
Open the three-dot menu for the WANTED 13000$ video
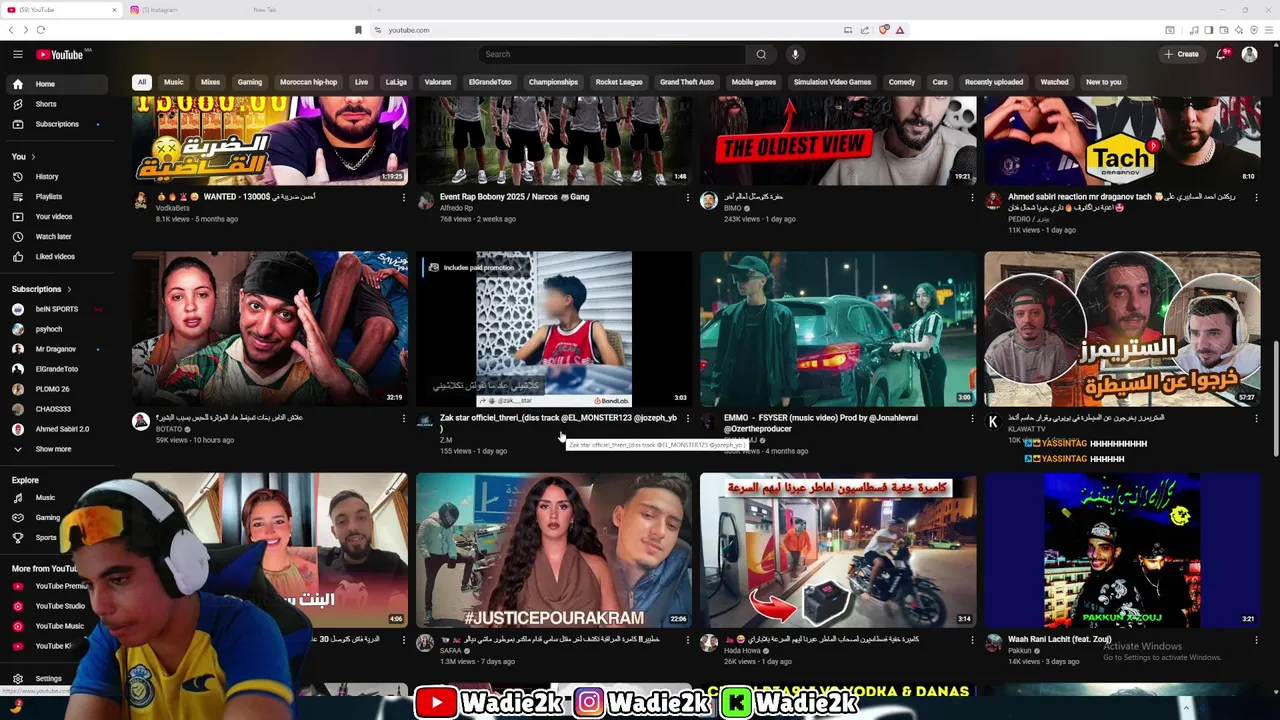(x=404, y=198)
